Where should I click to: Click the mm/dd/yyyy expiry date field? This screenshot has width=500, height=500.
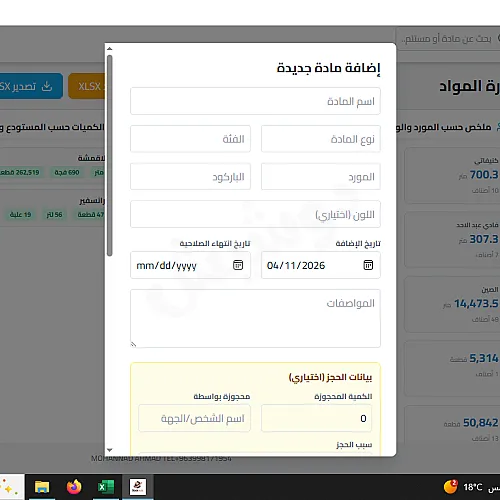click(190, 265)
